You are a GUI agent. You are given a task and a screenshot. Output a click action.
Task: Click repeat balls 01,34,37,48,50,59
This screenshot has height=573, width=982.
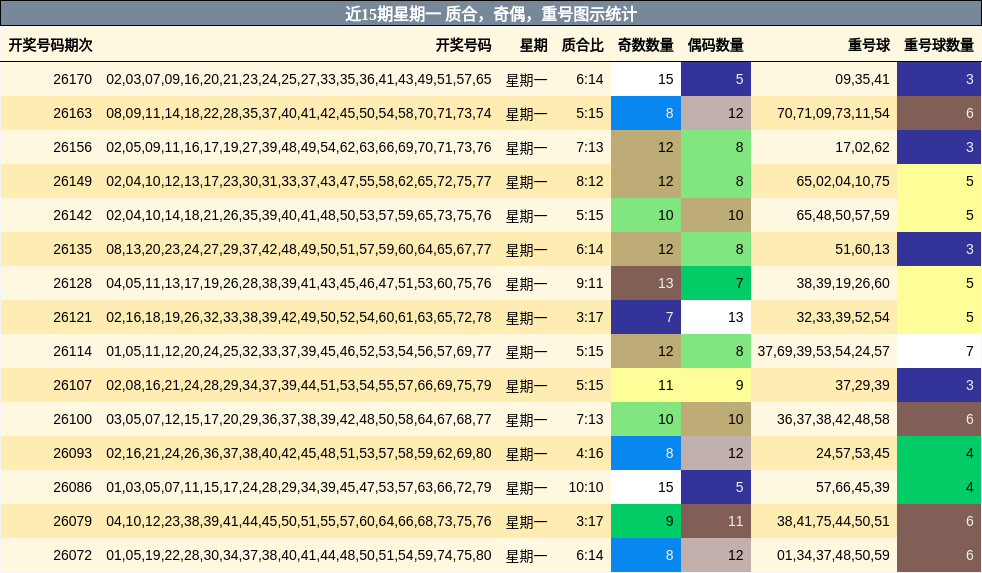pos(834,555)
